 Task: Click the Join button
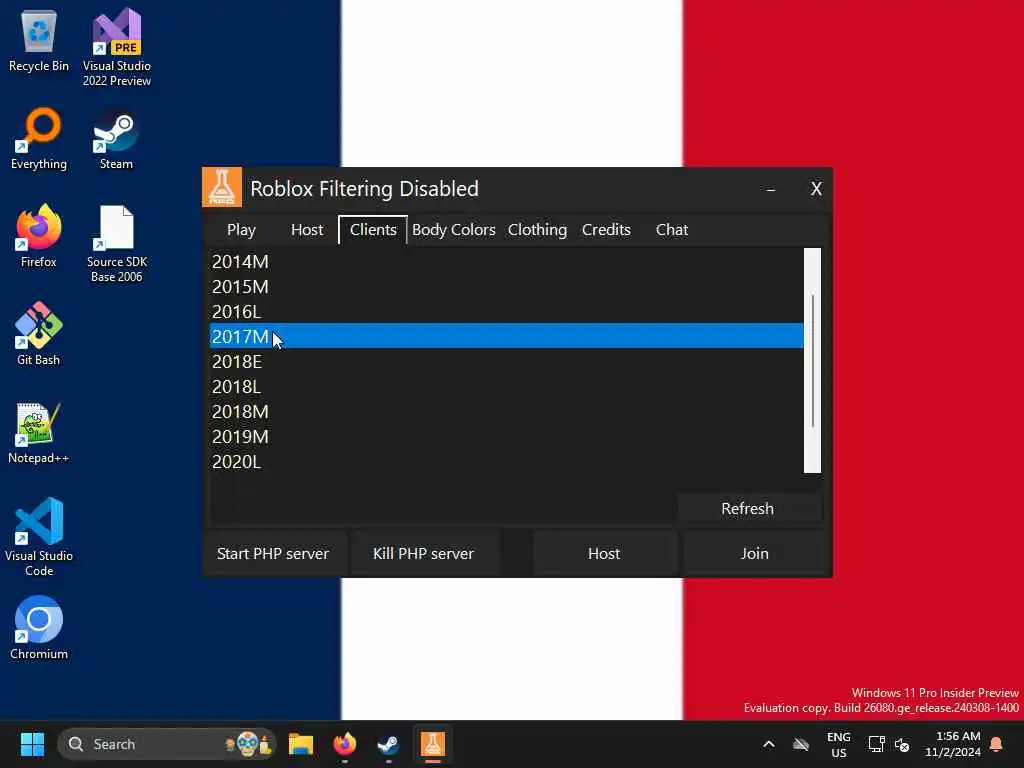coord(754,553)
